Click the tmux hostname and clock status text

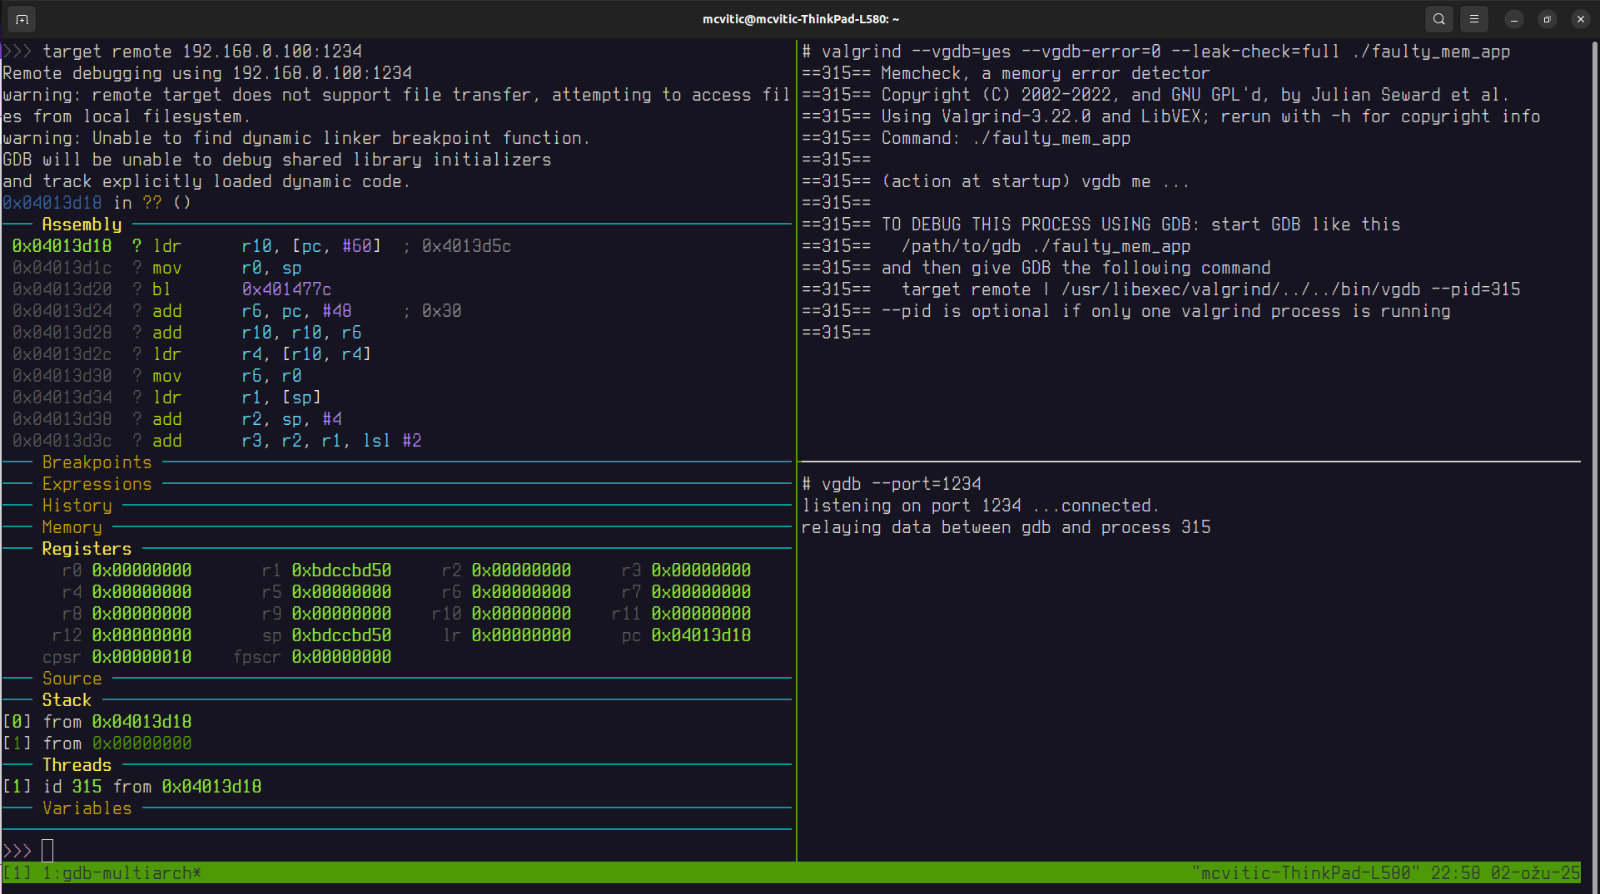click(x=1385, y=873)
